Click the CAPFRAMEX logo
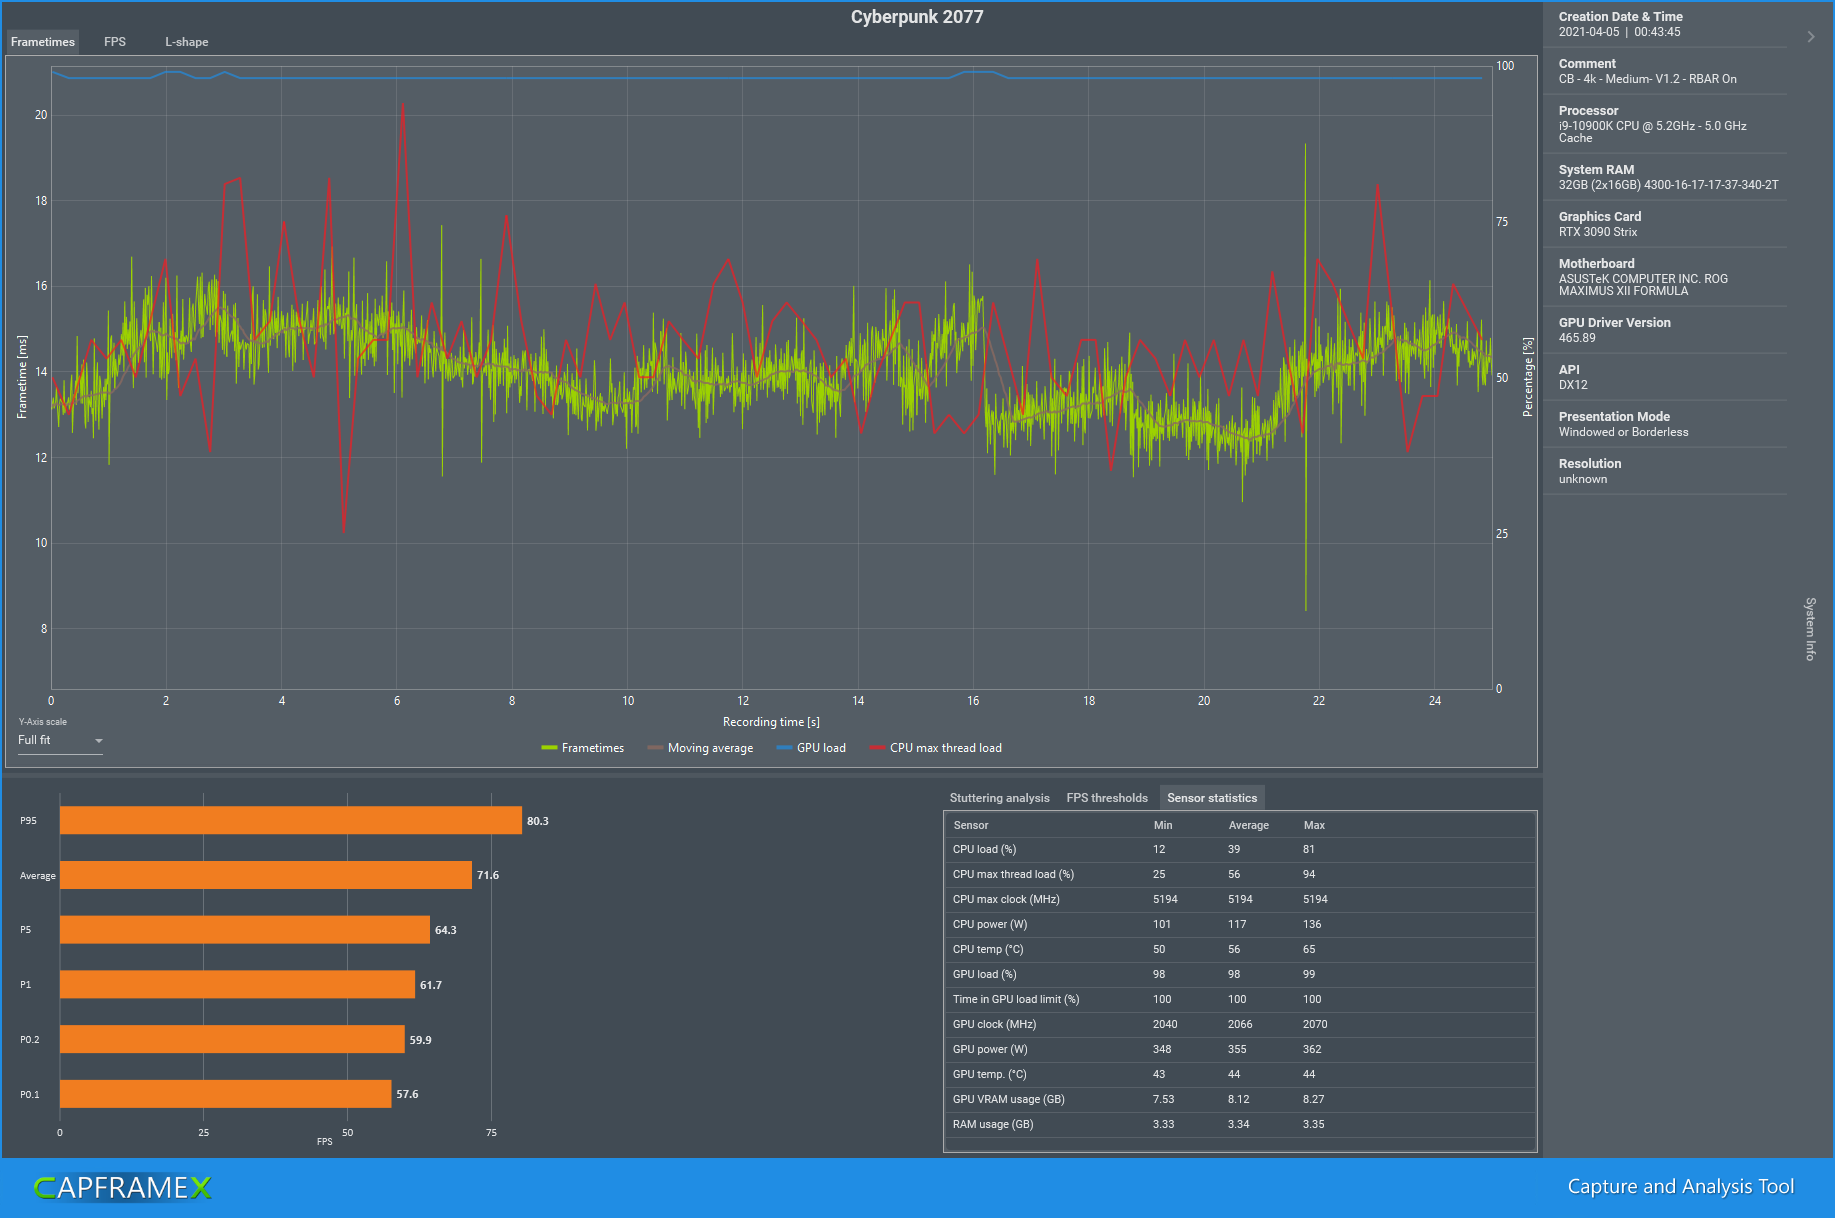The height and width of the screenshot is (1218, 1835). point(123,1188)
